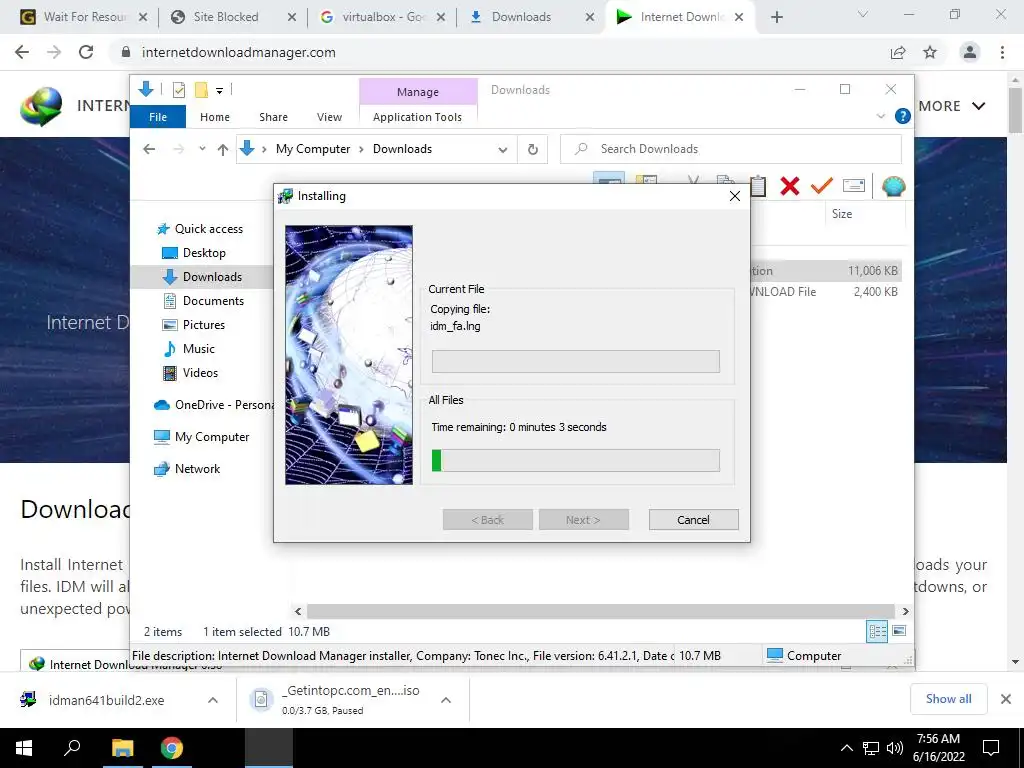The image size is (1024, 768).
Task: Click the Search Downloads field
Action: [x=731, y=150]
